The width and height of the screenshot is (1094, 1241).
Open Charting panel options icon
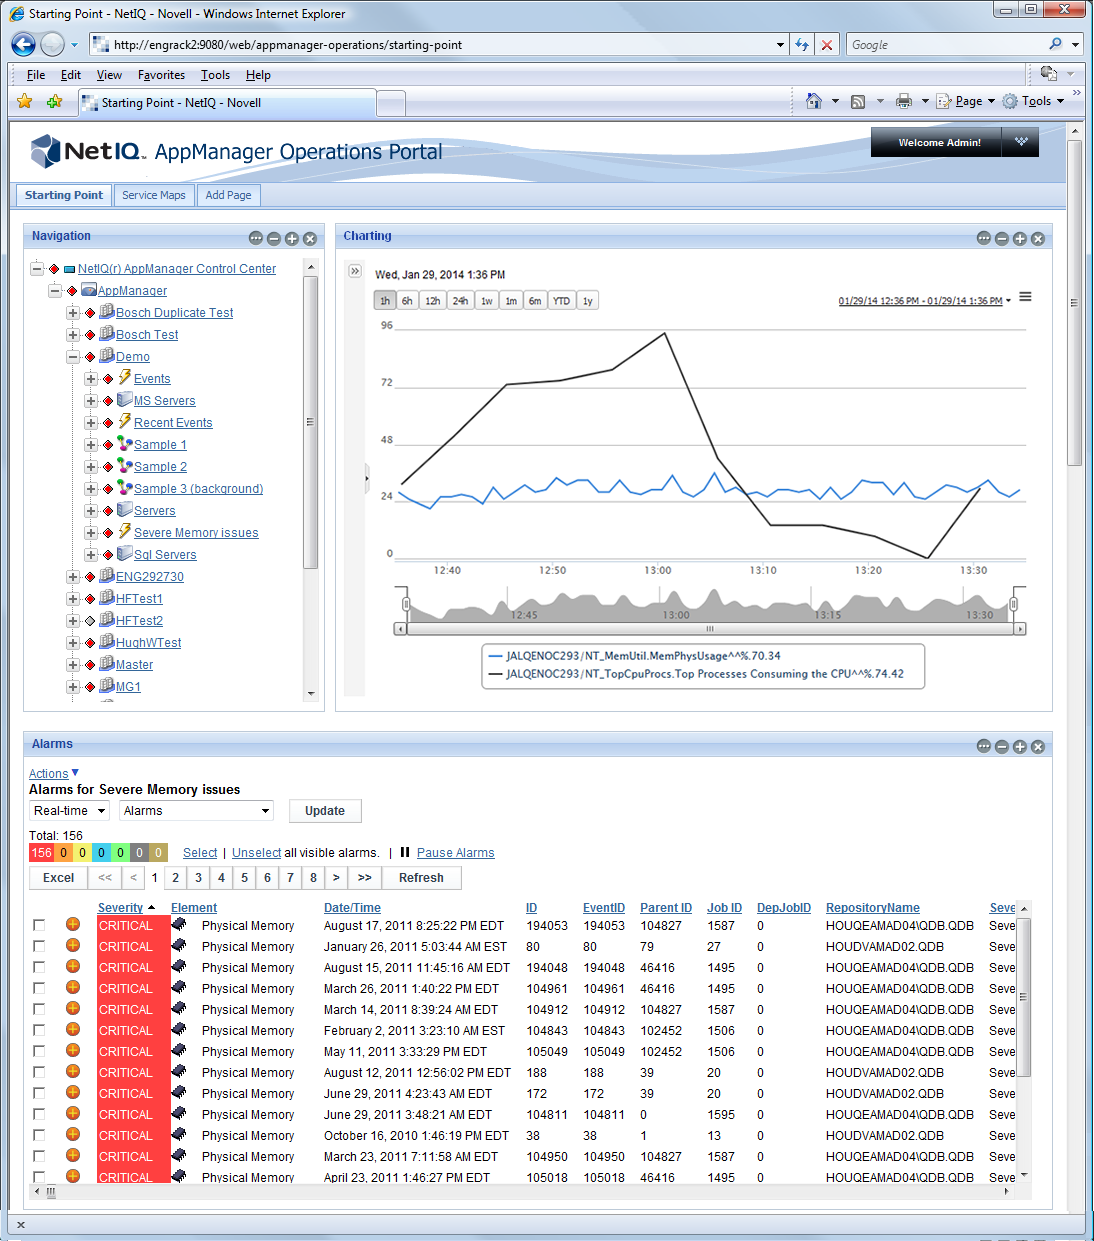click(984, 238)
